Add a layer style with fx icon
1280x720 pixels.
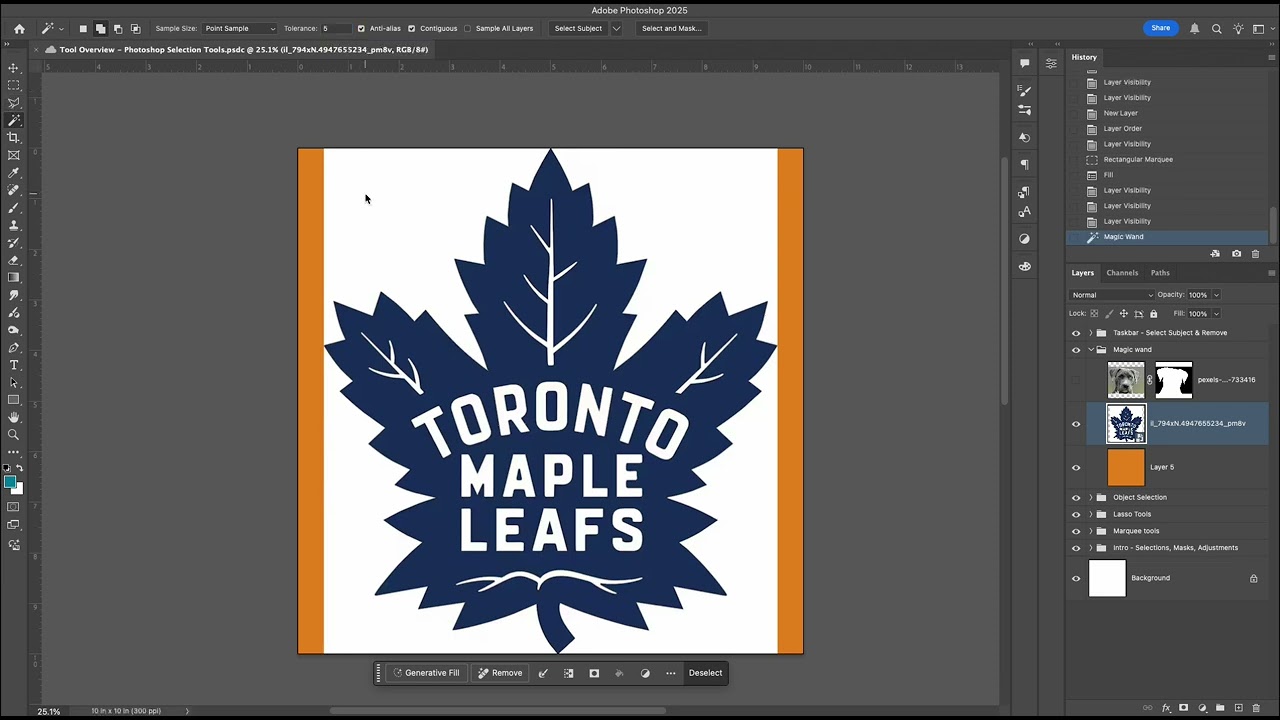click(x=1166, y=708)
